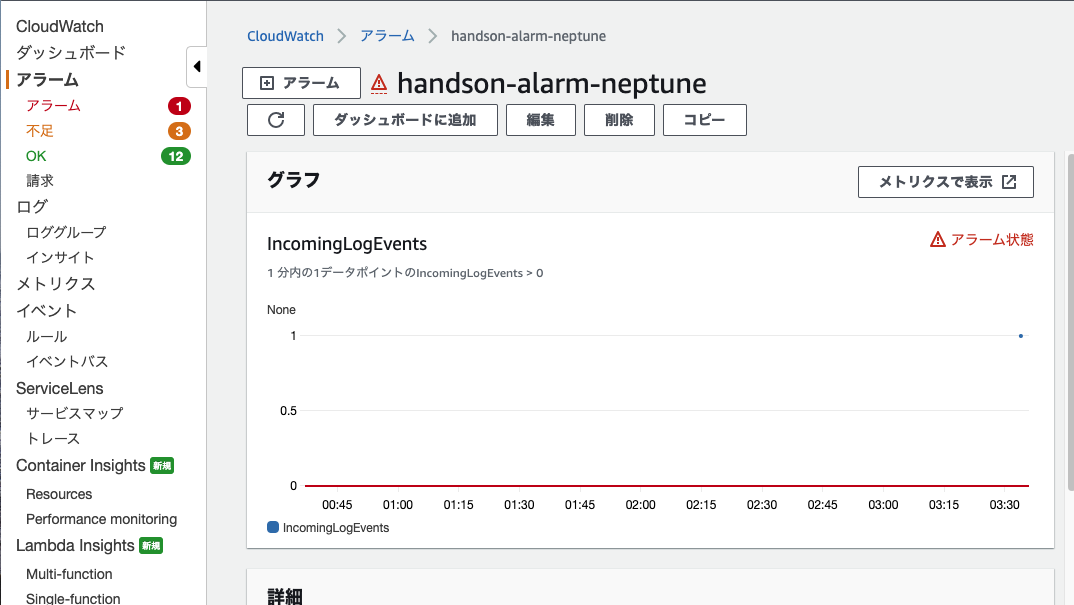Open ルール in sidebar
The height and width of the screenshot is (605, 1074).
coord(47,336)
